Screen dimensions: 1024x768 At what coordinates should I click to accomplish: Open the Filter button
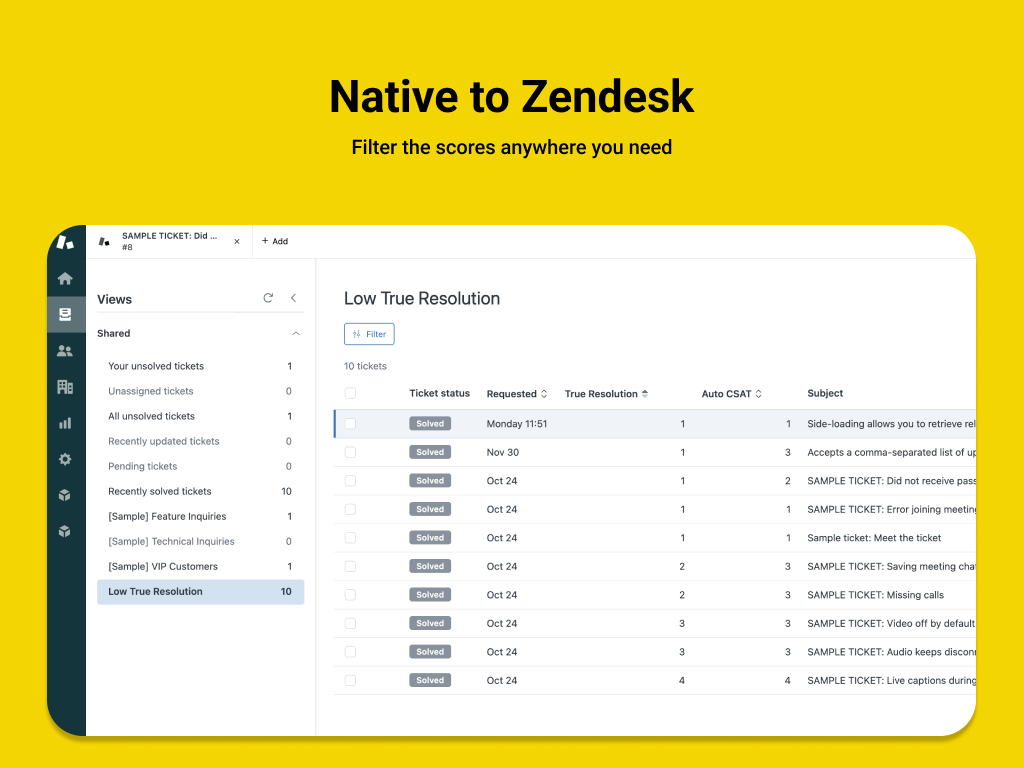369,334
